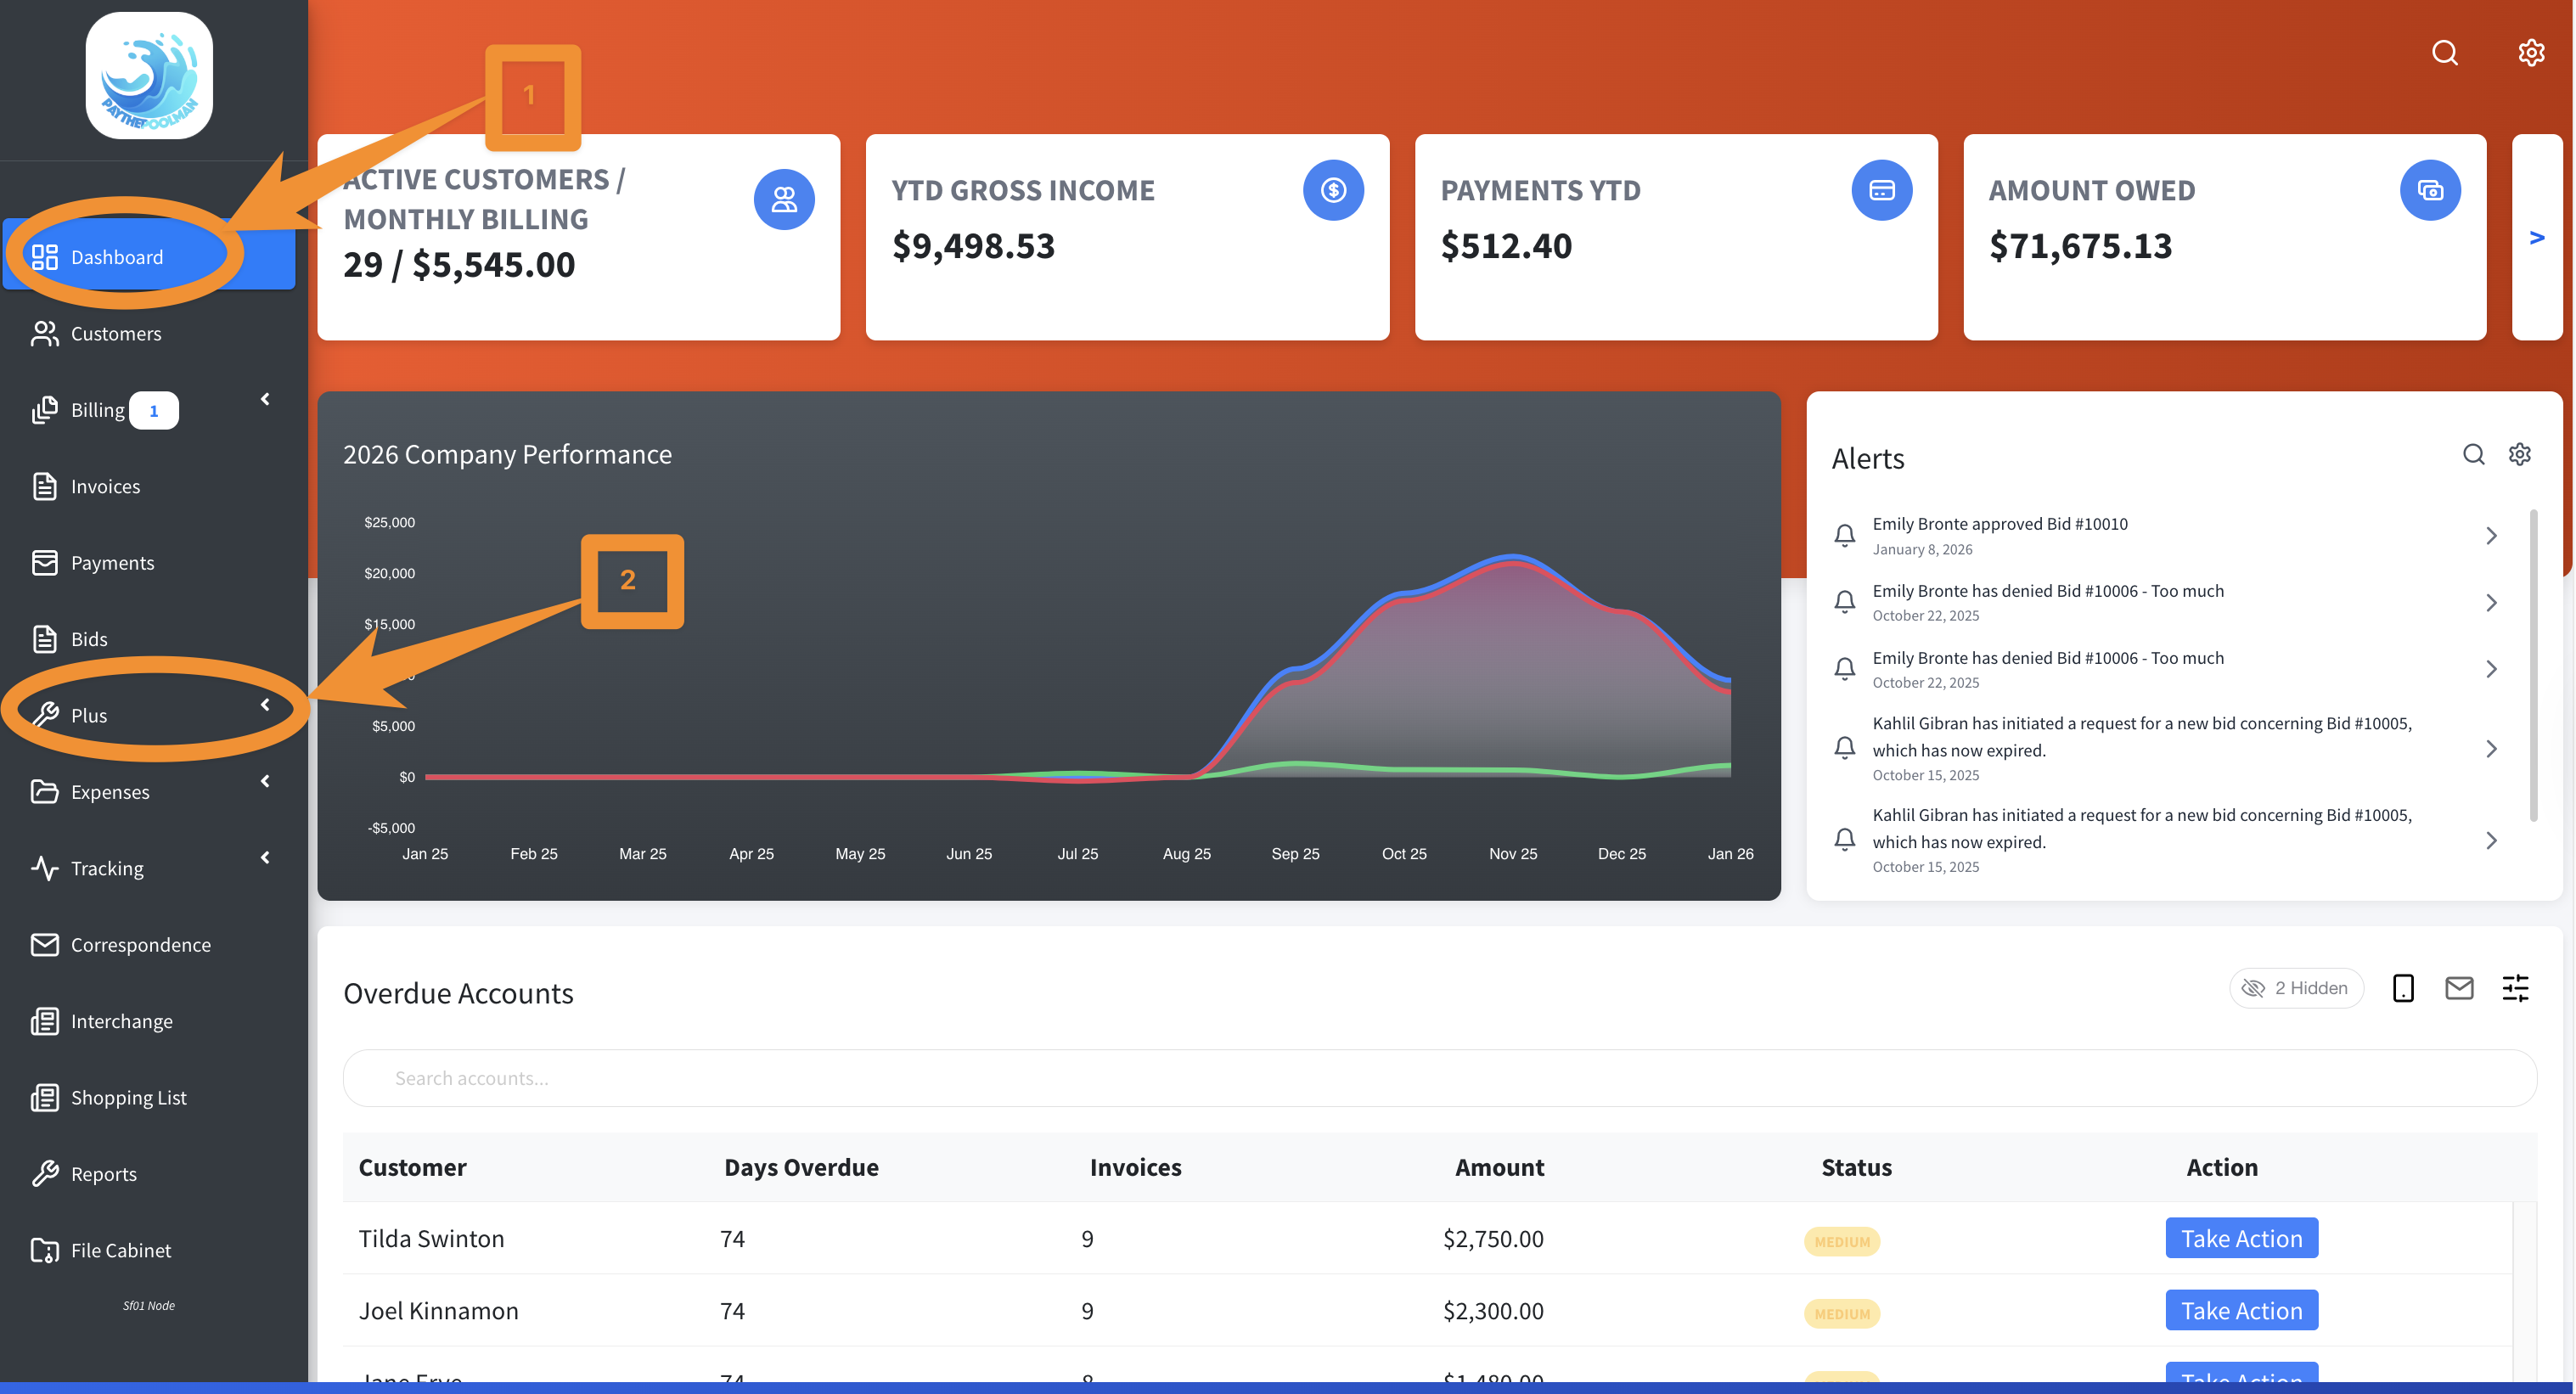
Task: Open Correspondence in the sidebar
Action: 140,945
